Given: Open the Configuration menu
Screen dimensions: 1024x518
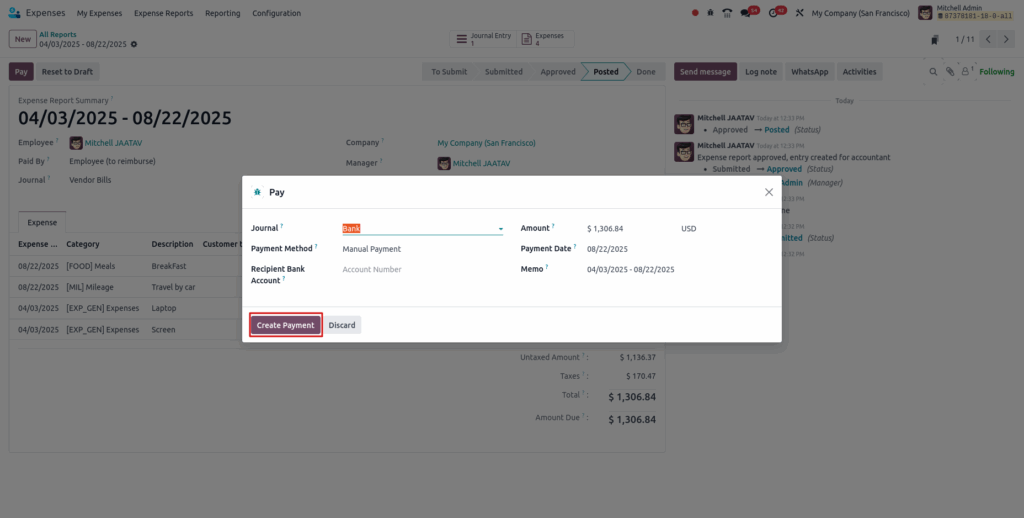Looking at the screenshot, I should [276, 13].
